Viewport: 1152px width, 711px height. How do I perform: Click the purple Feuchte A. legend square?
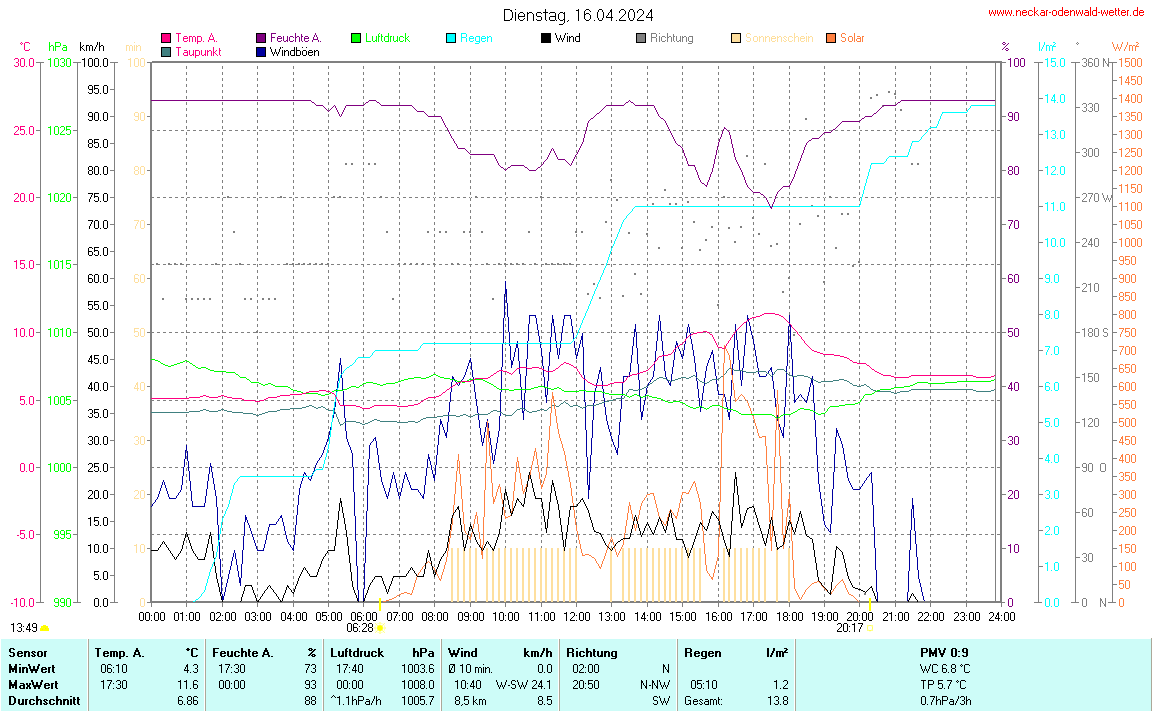click(x=261, y=38)
